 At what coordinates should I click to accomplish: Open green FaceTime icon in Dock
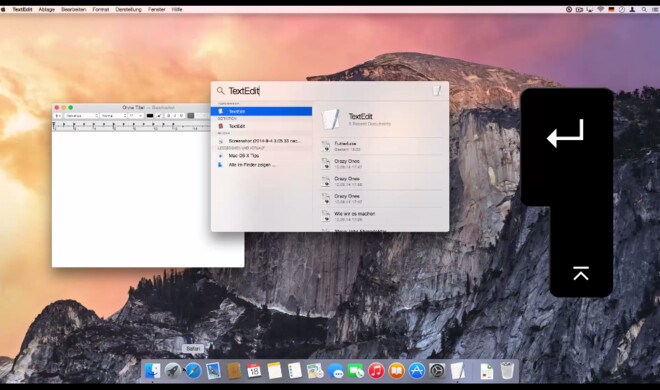tap(356, 371)
